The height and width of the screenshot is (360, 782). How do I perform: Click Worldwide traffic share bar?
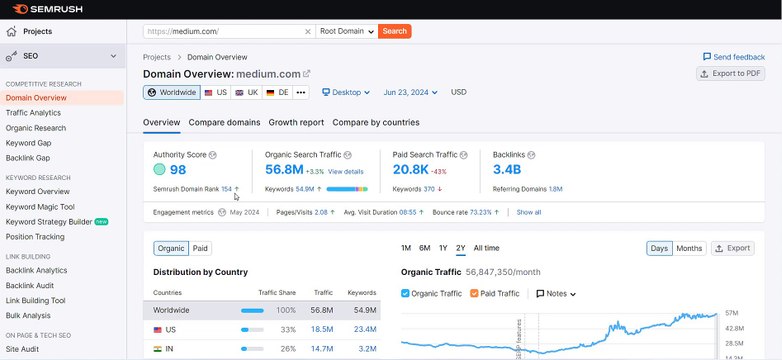point(252,310)
